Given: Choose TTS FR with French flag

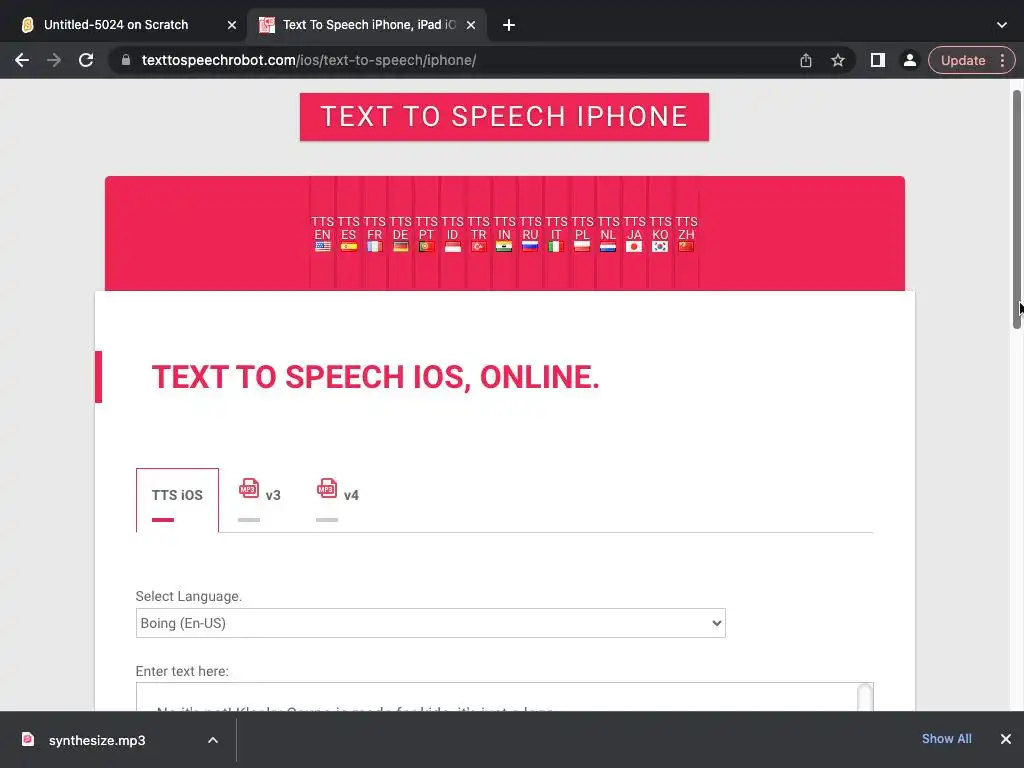Looking at the screenshot, I should click(375, 234).
